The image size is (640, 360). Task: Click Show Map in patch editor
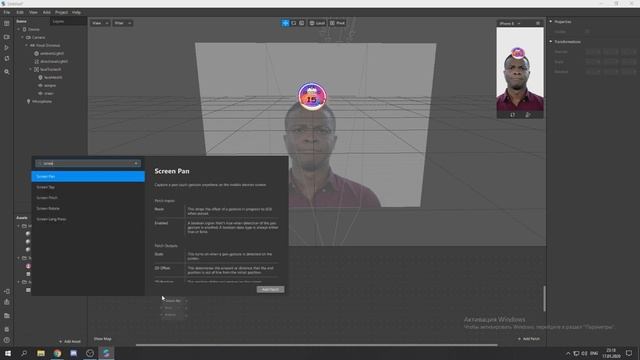102,339
